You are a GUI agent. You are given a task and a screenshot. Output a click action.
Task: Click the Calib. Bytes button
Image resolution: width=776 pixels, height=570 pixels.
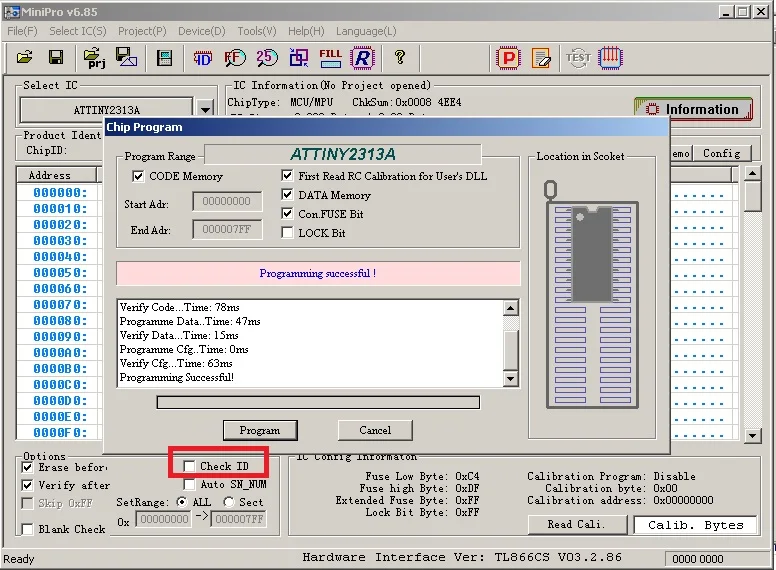[695, 525]
